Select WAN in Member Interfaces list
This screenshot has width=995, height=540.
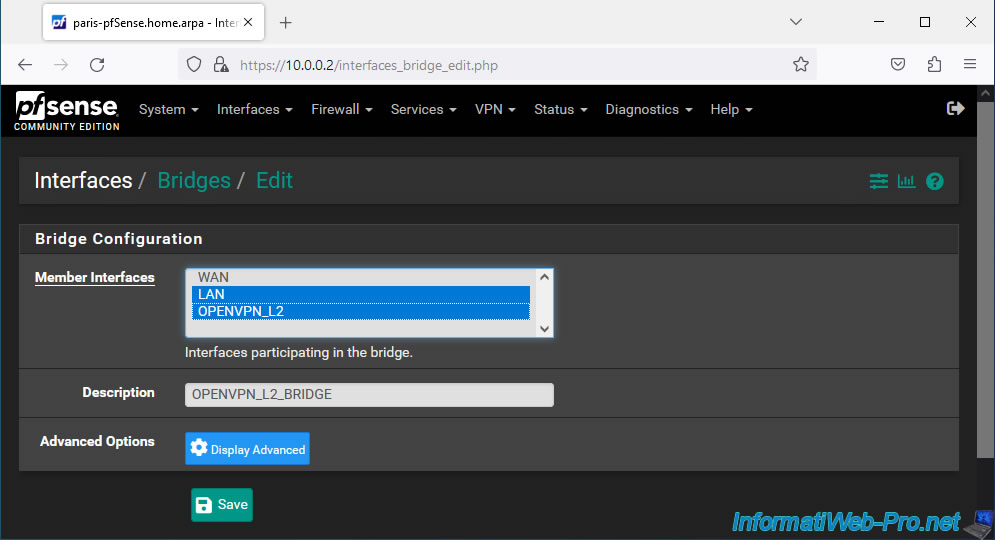click(361, 277)
